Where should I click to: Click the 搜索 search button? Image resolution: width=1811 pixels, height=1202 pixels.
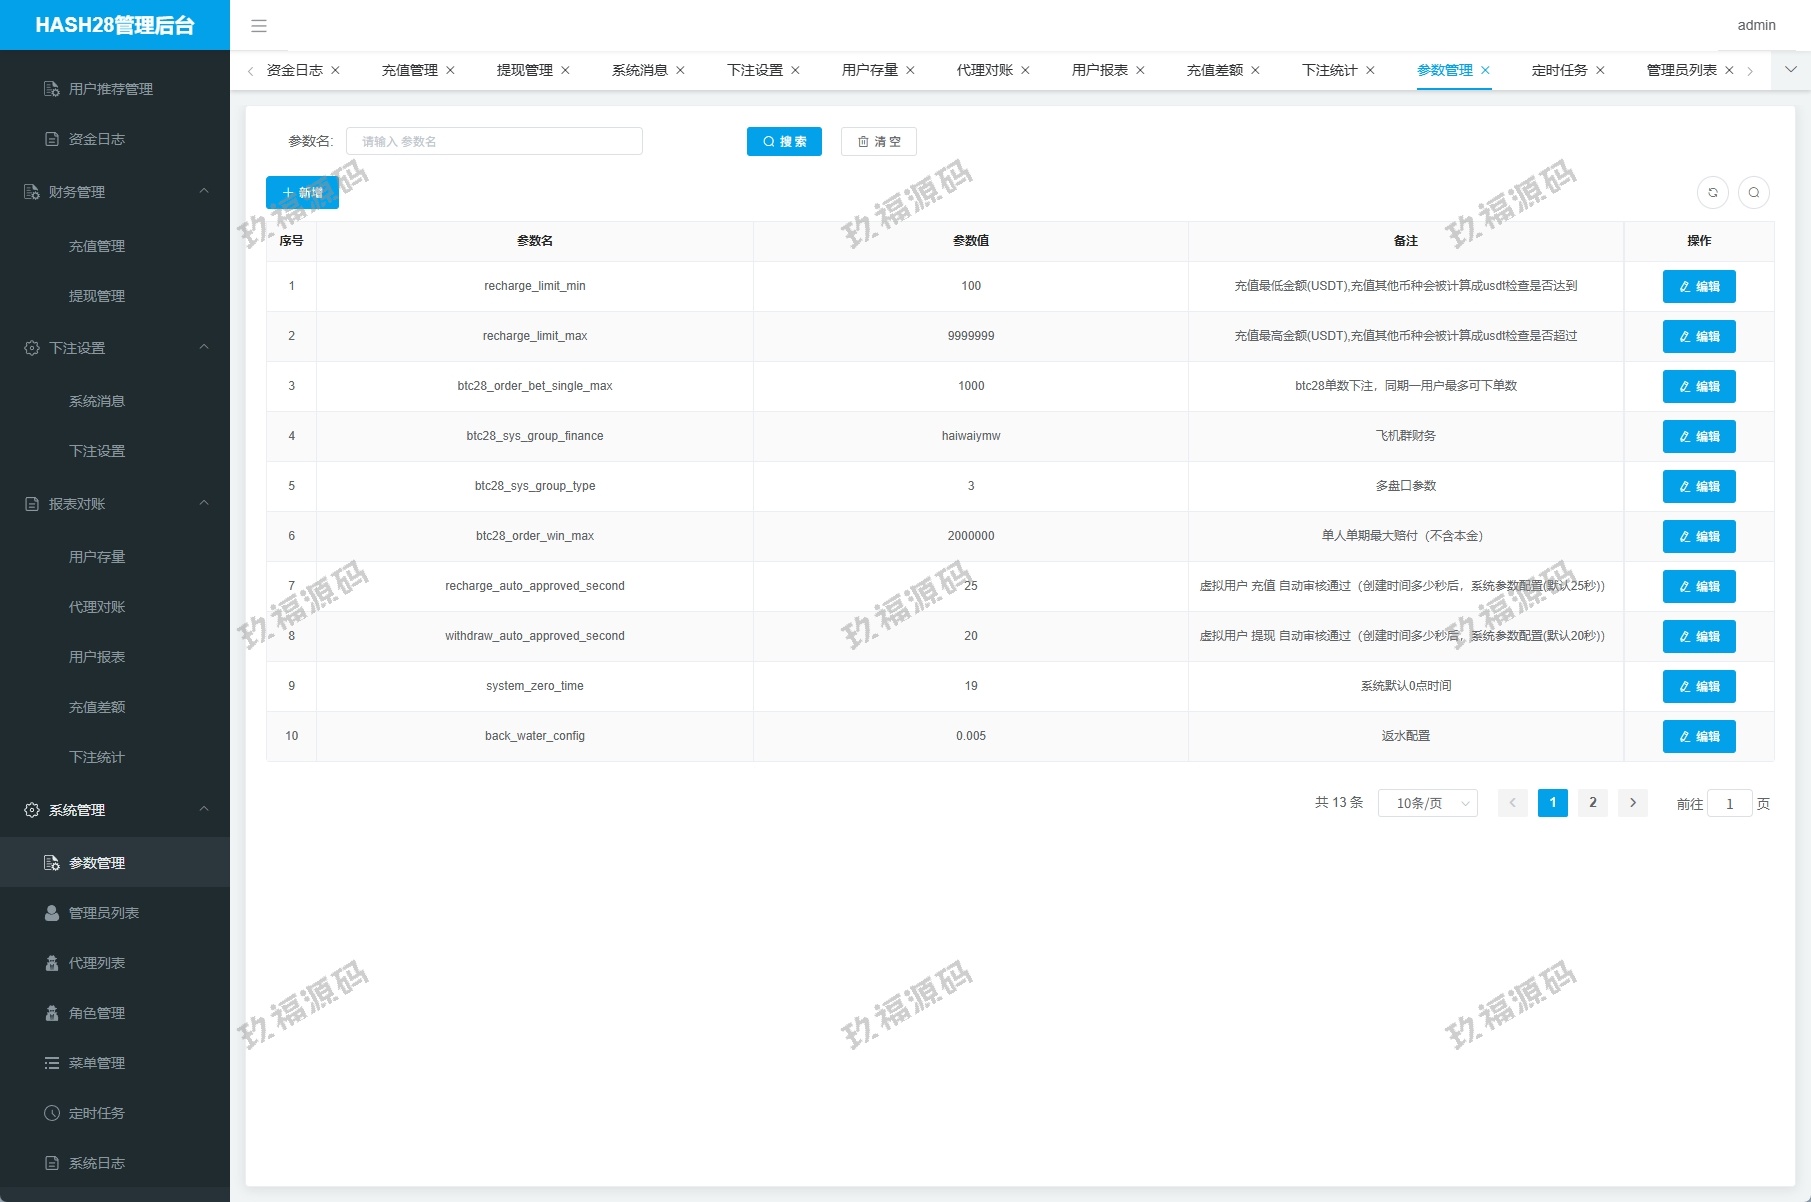click(x=784, y=142)
